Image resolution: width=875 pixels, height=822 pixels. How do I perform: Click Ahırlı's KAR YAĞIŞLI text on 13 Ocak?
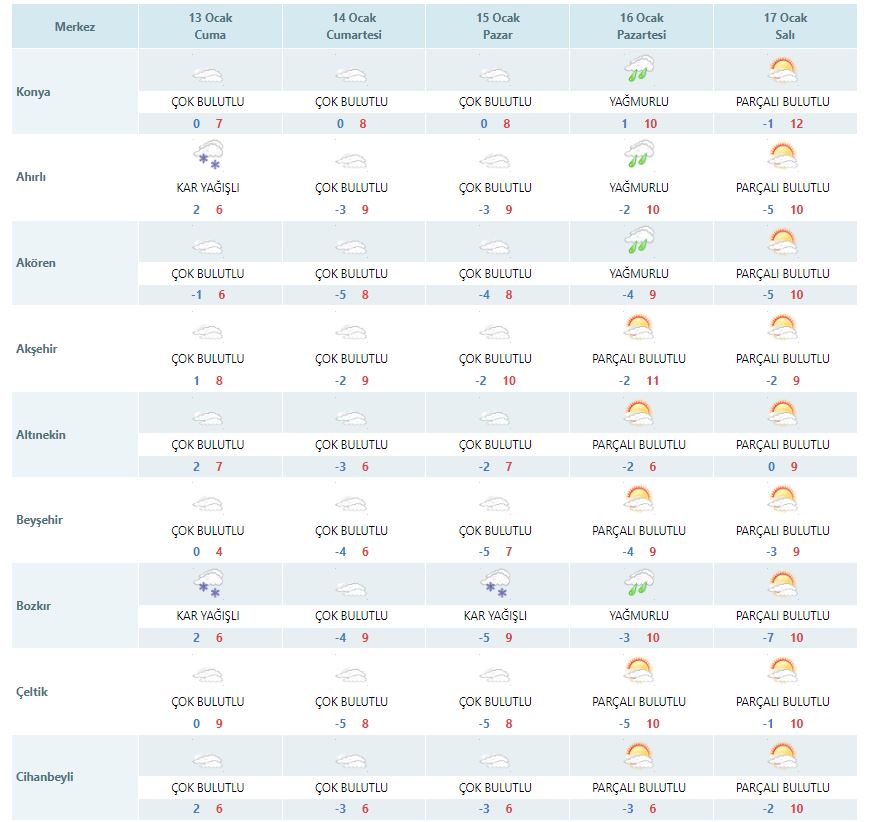207,188
